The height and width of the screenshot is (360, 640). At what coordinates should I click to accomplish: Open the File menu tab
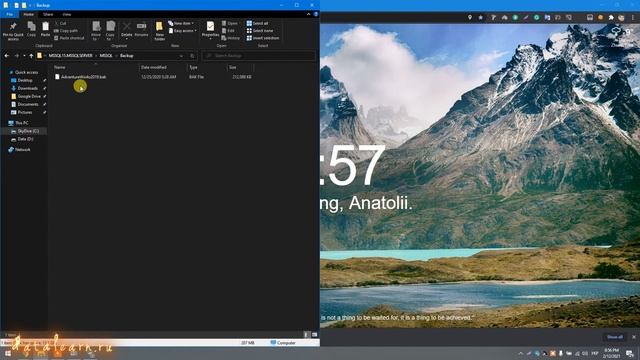[x=9, y=14]
